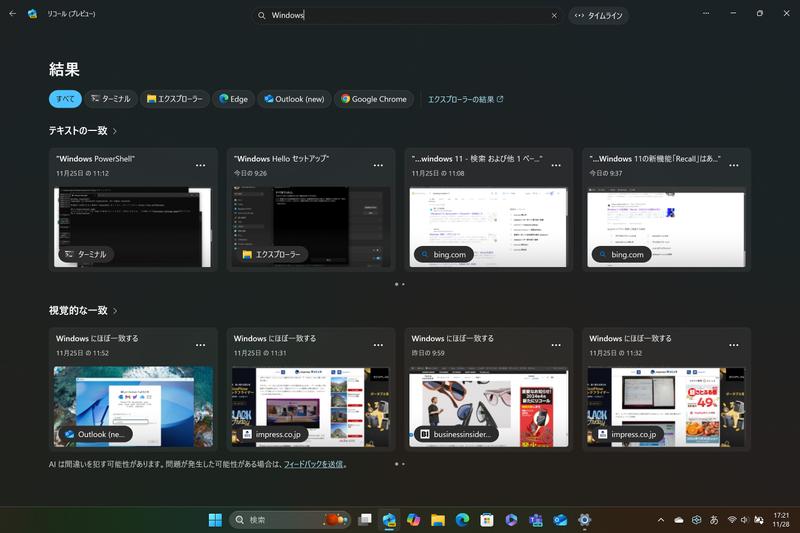Image resolution: width=800 pixels, height=533 pixels.
Task: Click the Japanese IME あ indicator
Action: 714,520
